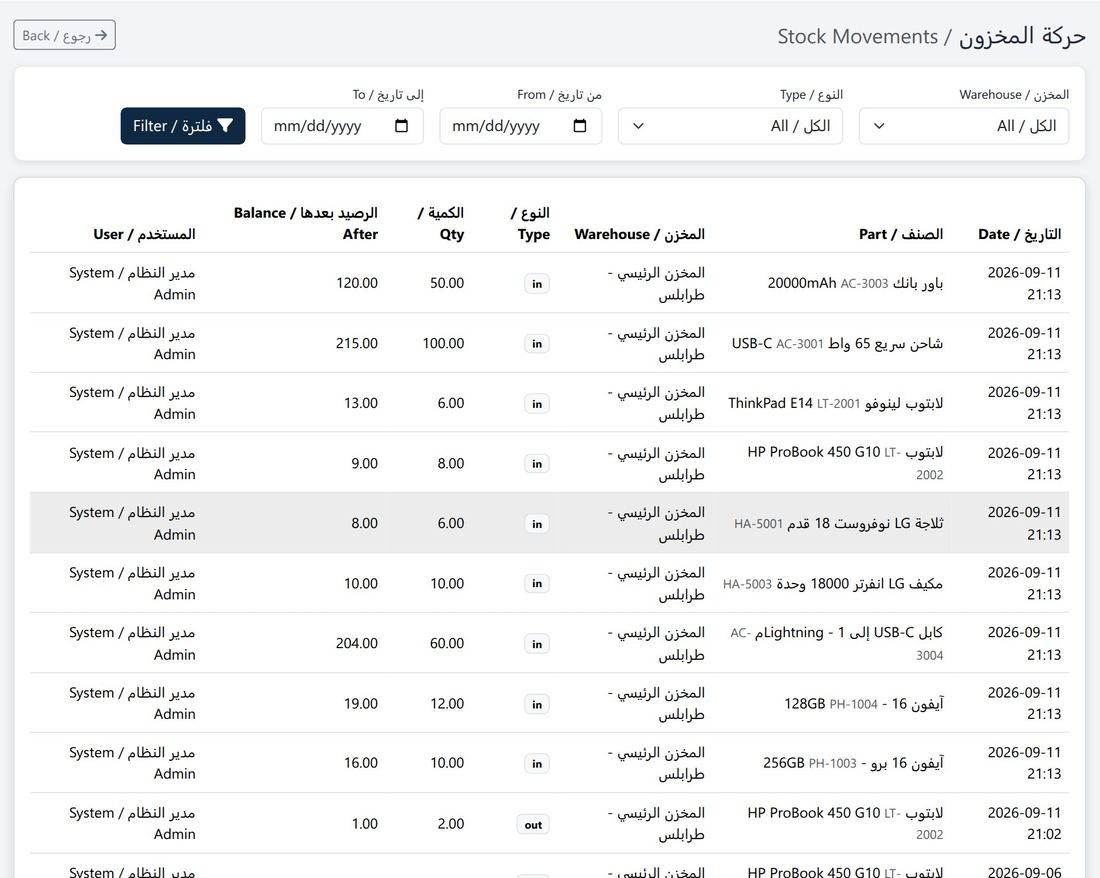Click the Type / النوع column header

pyautogui.click(x=530, y=224)
